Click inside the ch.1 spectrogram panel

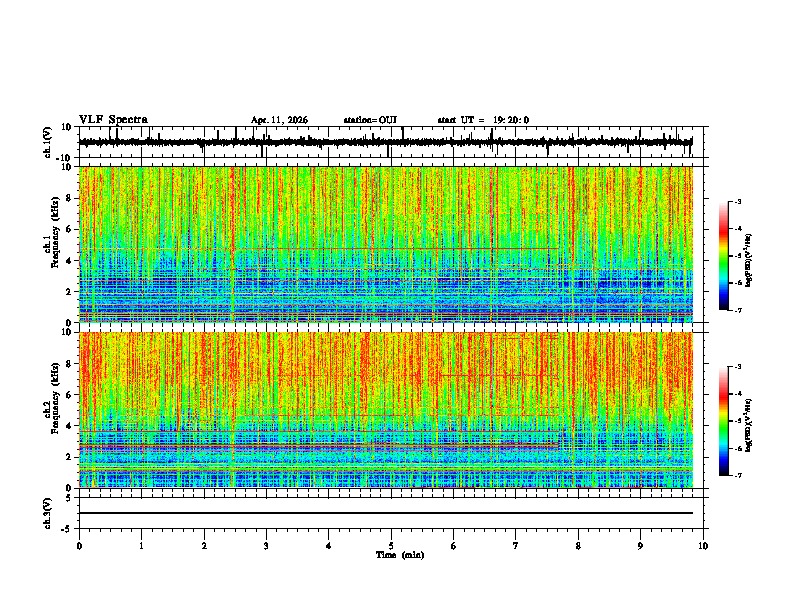(386, 244)
